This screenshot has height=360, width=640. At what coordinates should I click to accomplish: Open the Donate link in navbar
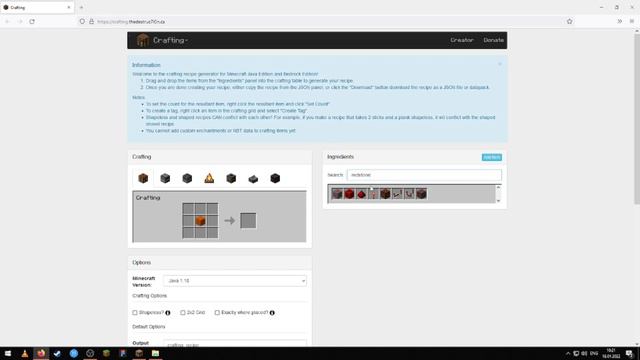point(493,40)
